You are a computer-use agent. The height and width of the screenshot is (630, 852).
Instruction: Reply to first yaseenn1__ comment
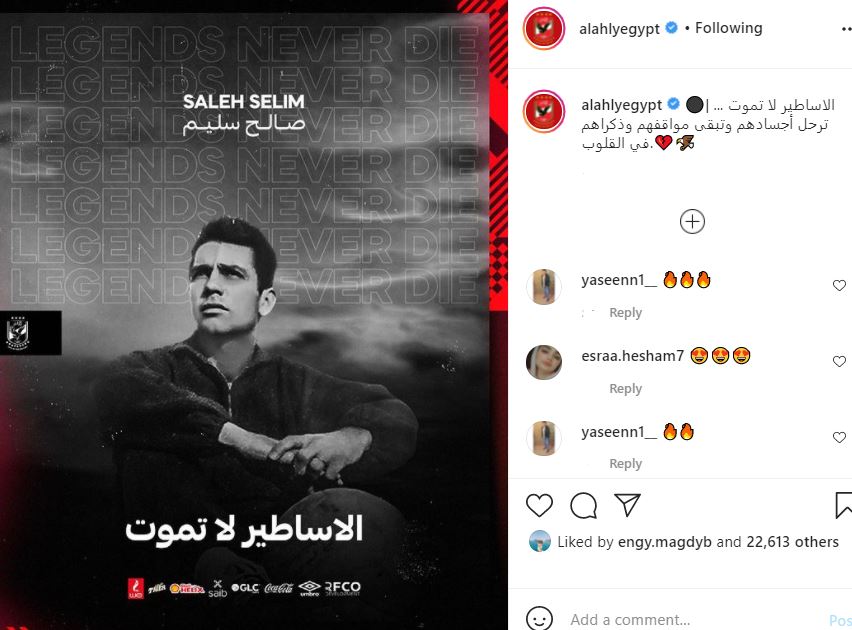click(625, 313)
